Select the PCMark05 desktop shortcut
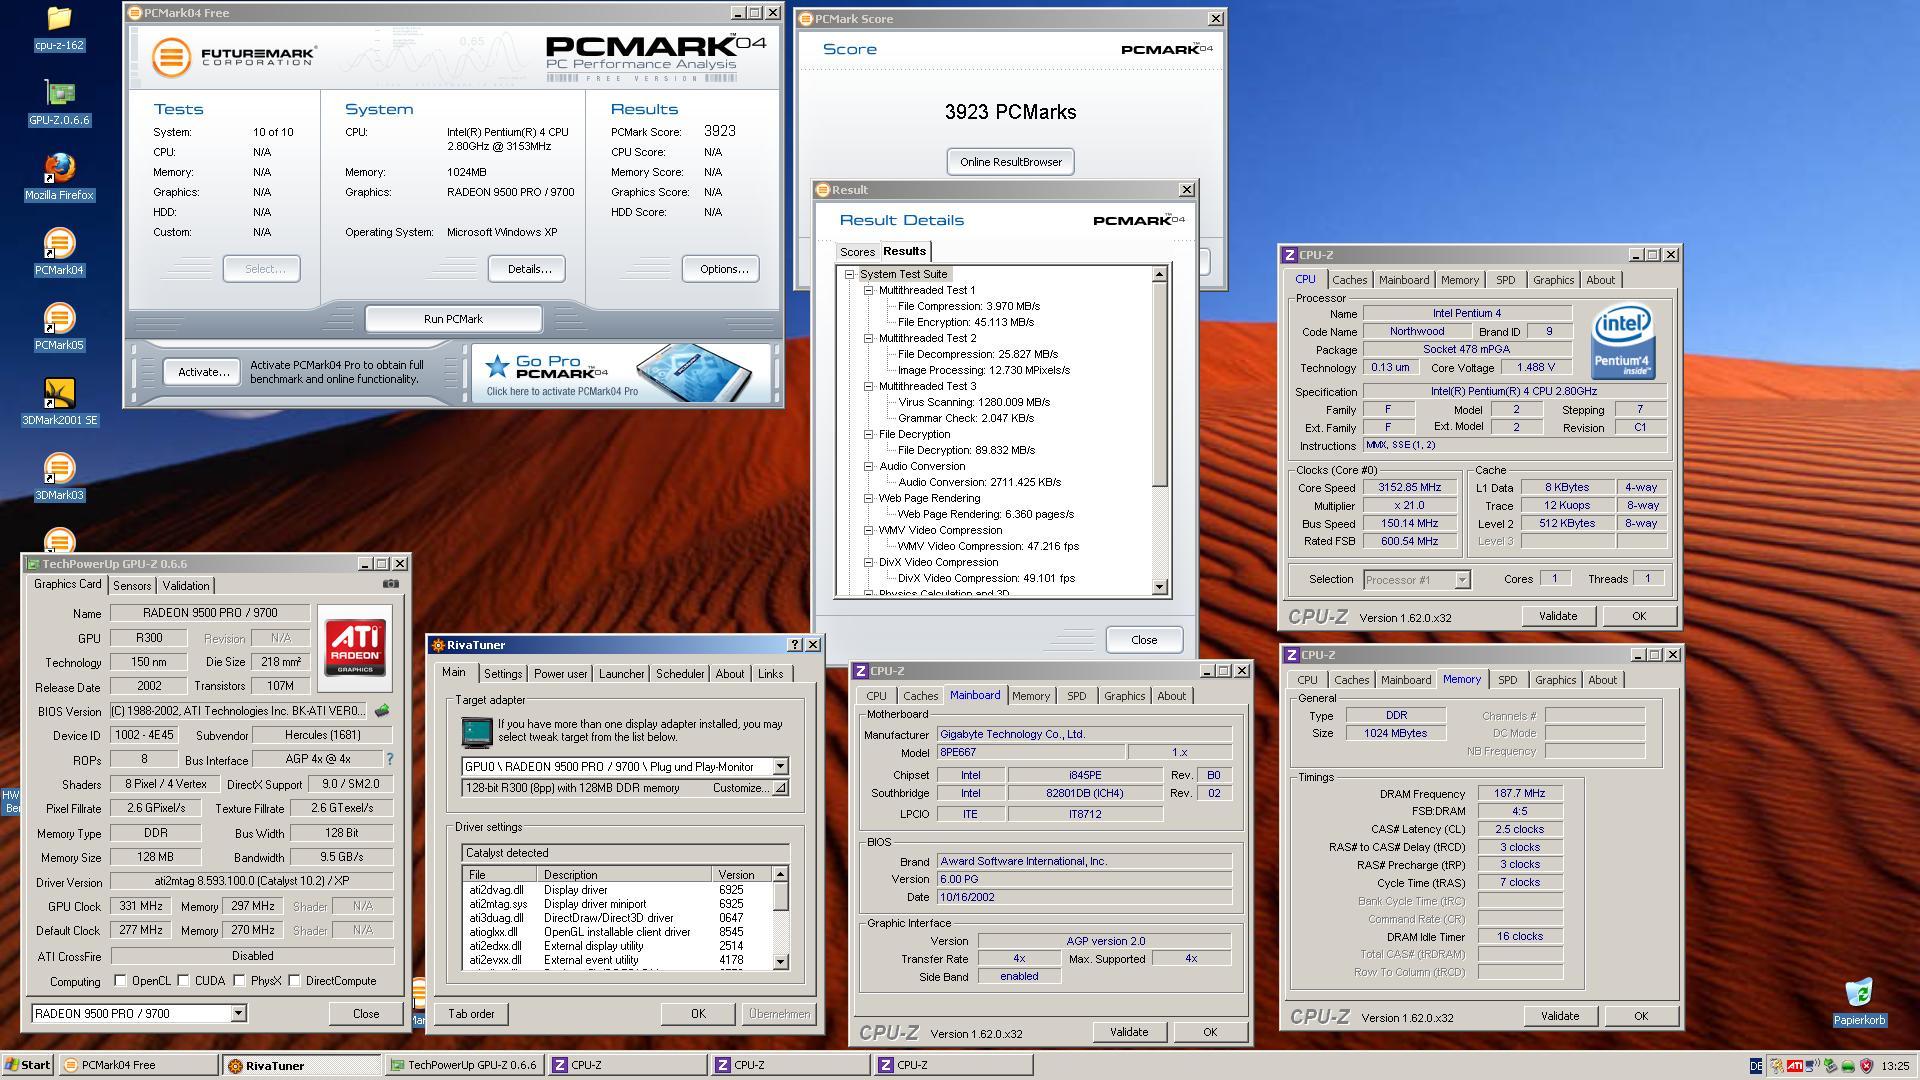This screenshot has height=1080, width=1920. tap(59, 328)
